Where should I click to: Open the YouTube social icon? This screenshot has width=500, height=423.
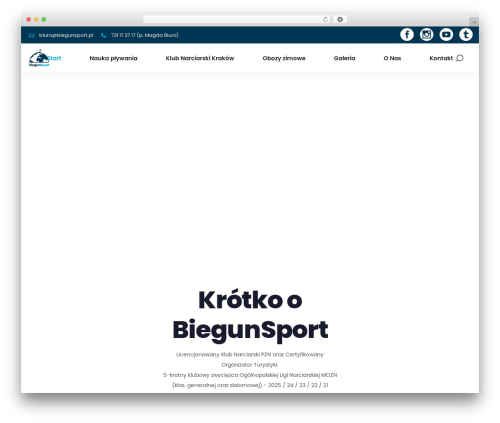(446, 34)
